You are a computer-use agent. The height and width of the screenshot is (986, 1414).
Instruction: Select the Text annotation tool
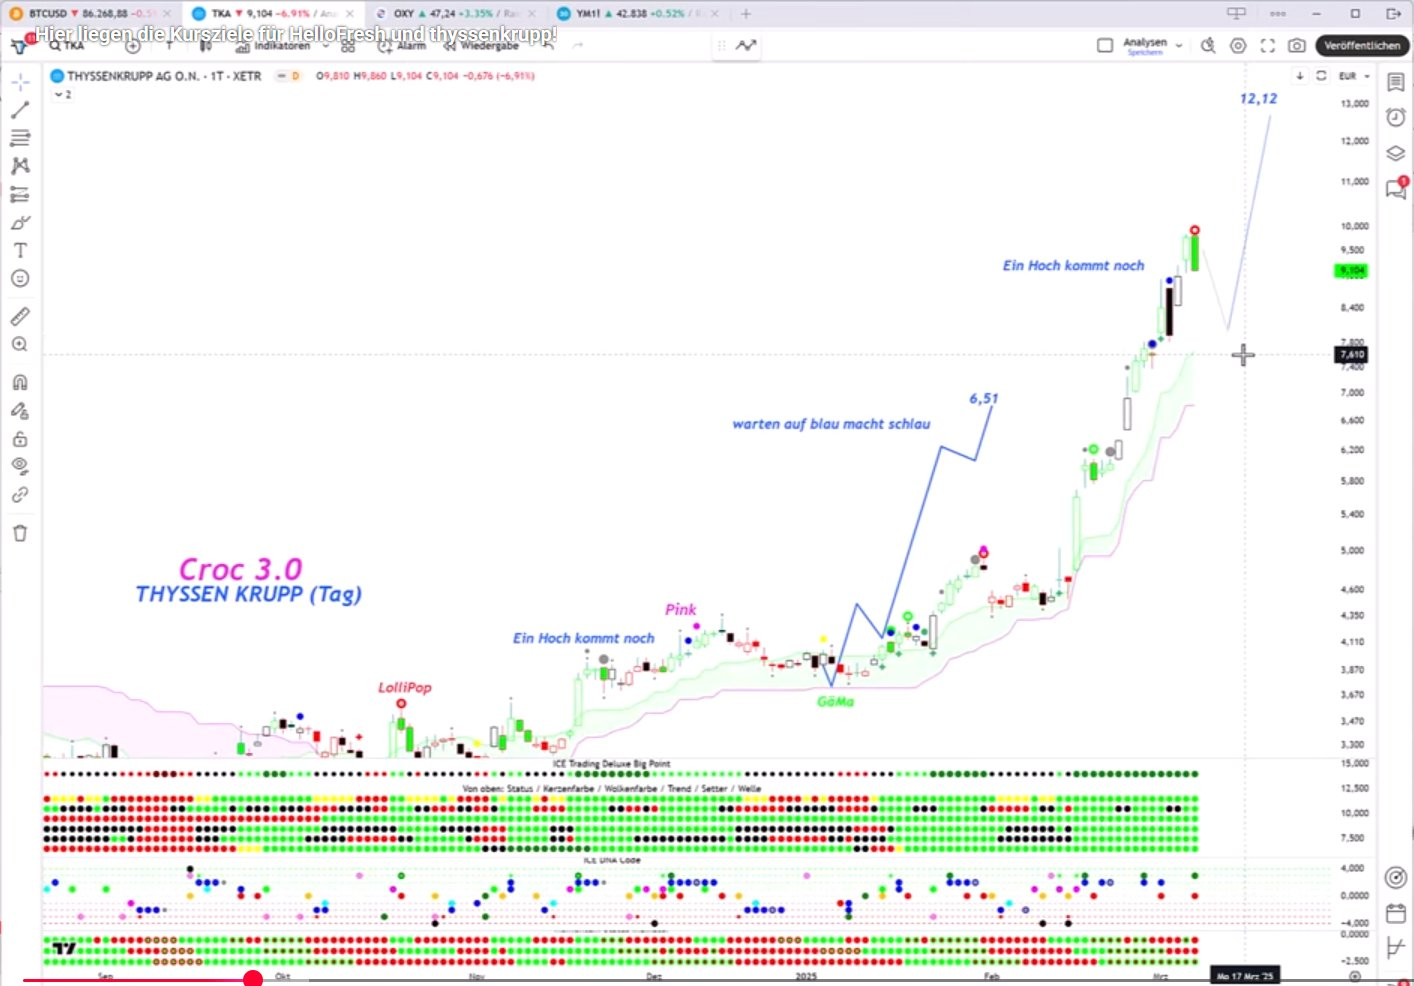point(20,250)
